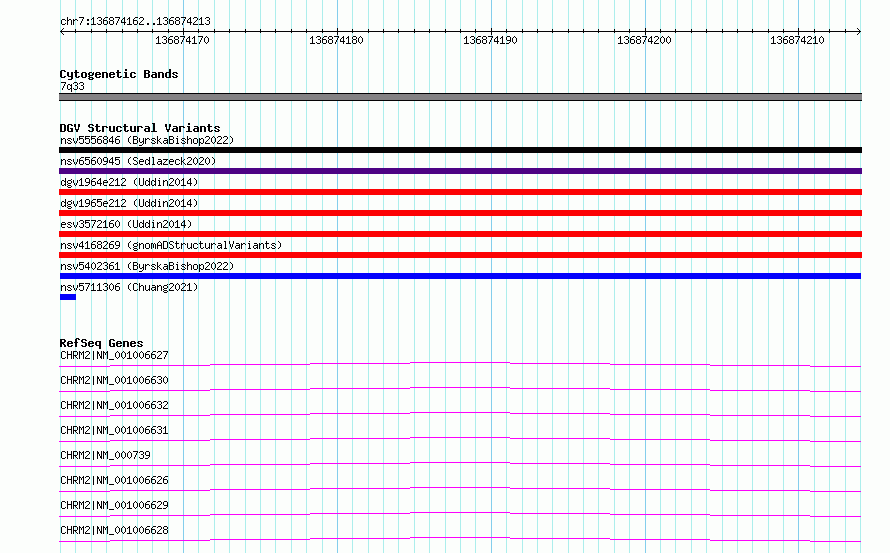Click the red nsv4168269 variant bar
Image resolution: width=890 pixels, height=553 pixels.
click(460, 255)
